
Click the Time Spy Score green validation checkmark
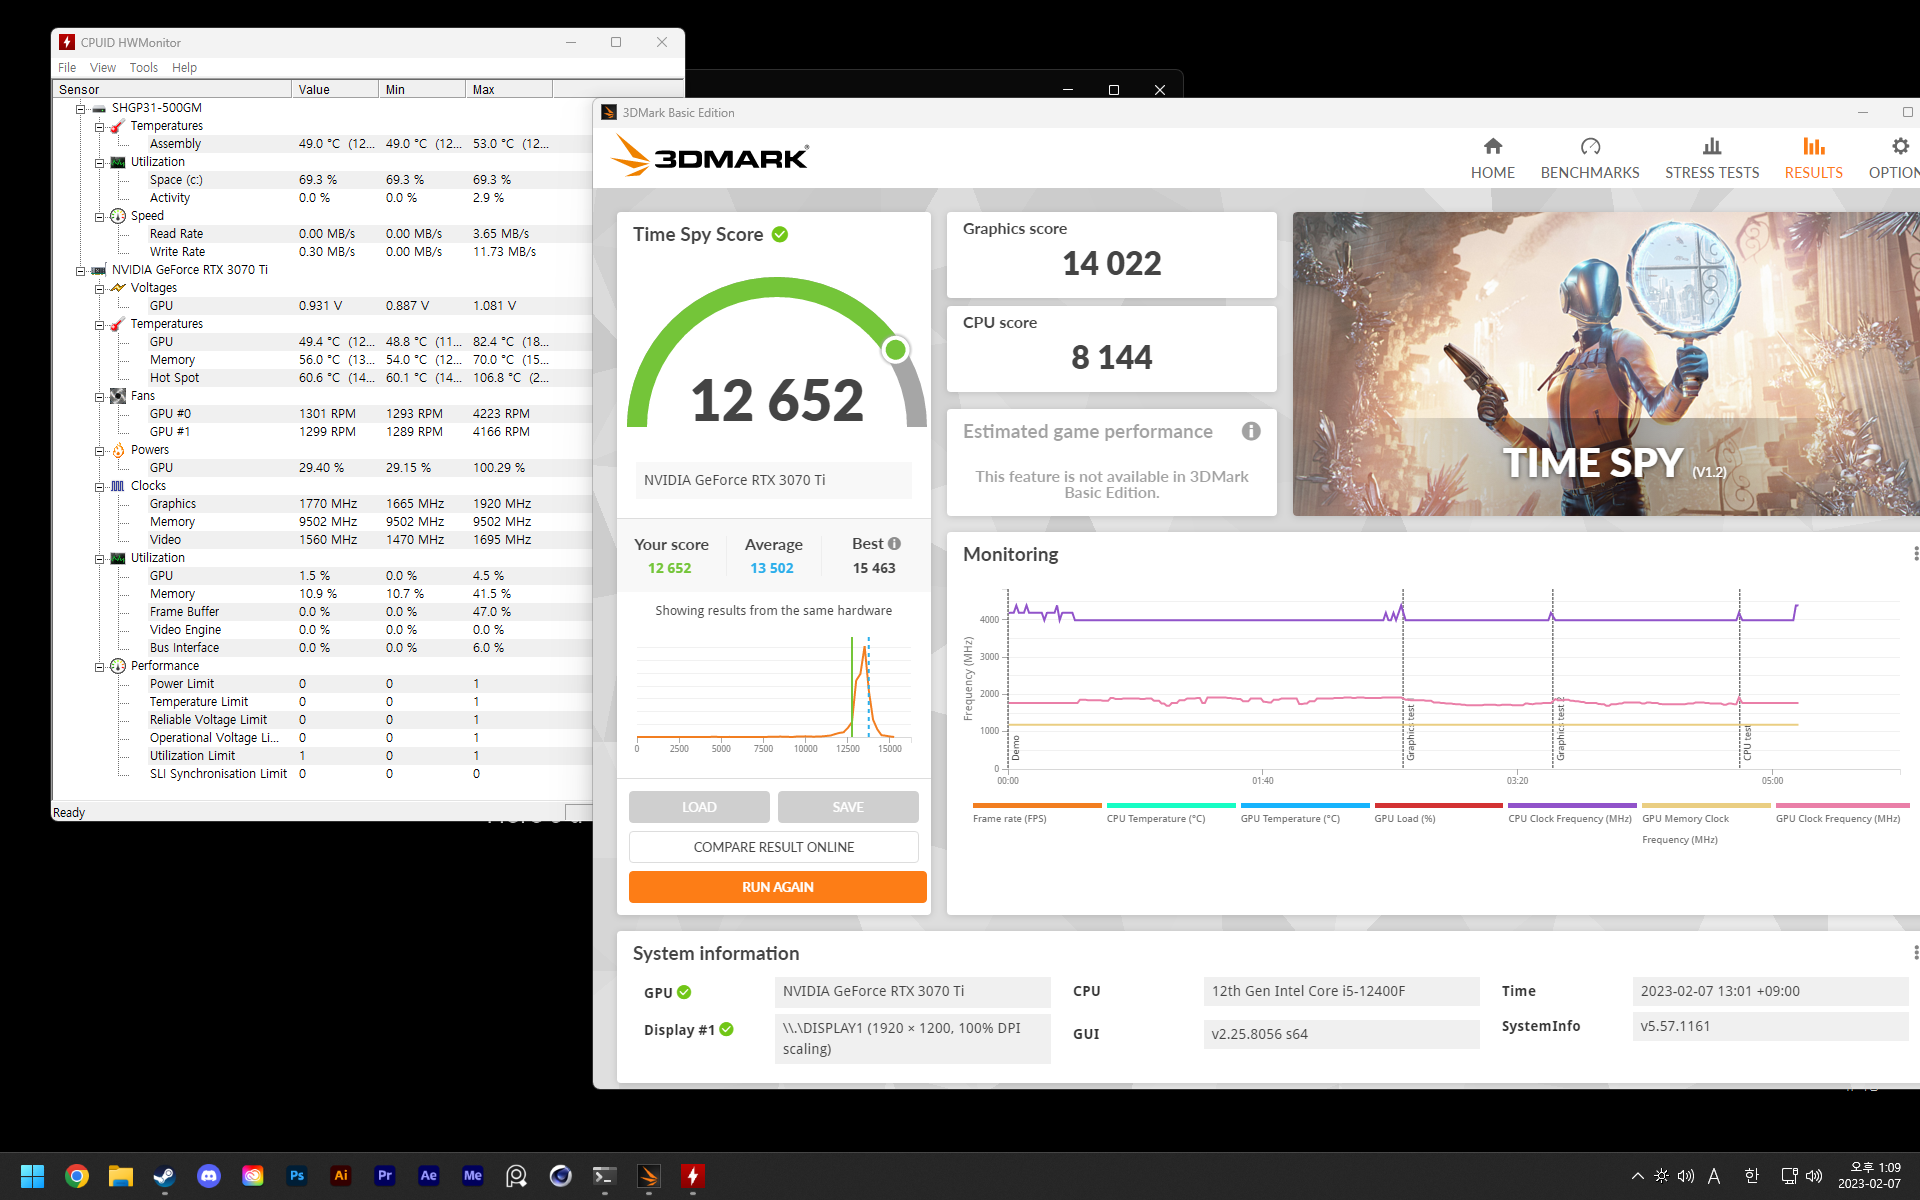point(780,234)
